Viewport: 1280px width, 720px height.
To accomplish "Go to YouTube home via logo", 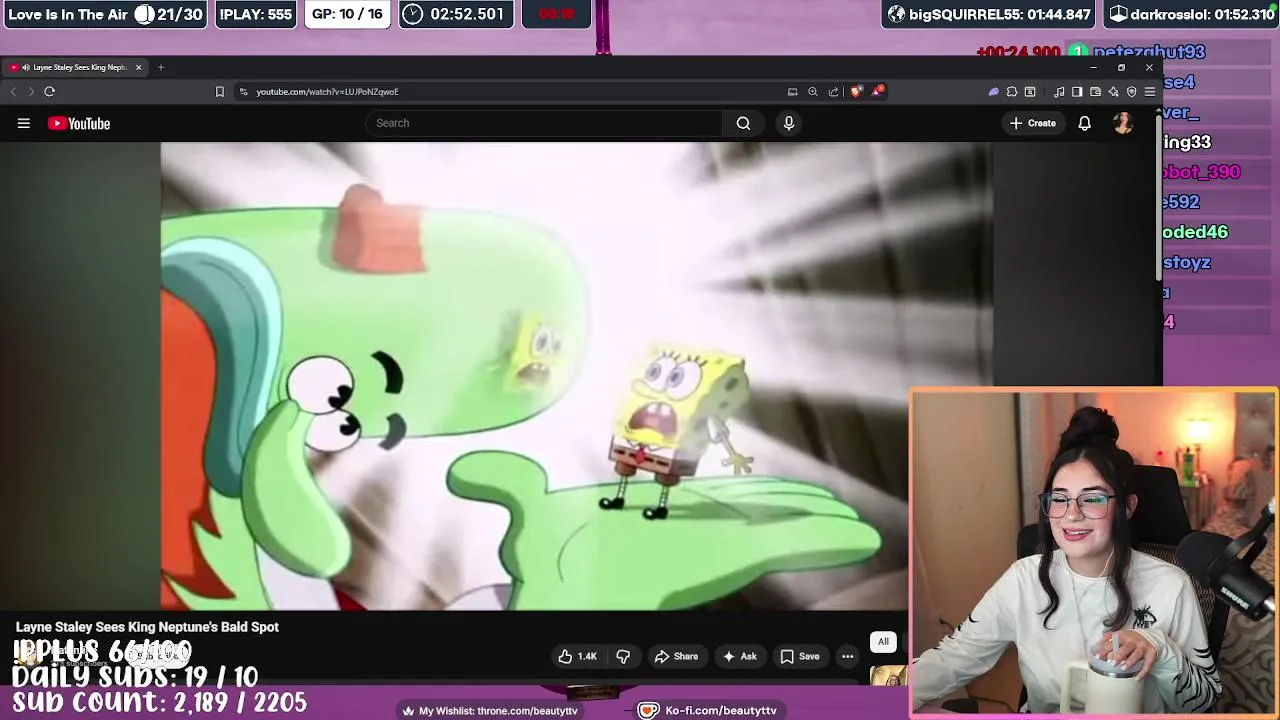I will click(79, 123).
